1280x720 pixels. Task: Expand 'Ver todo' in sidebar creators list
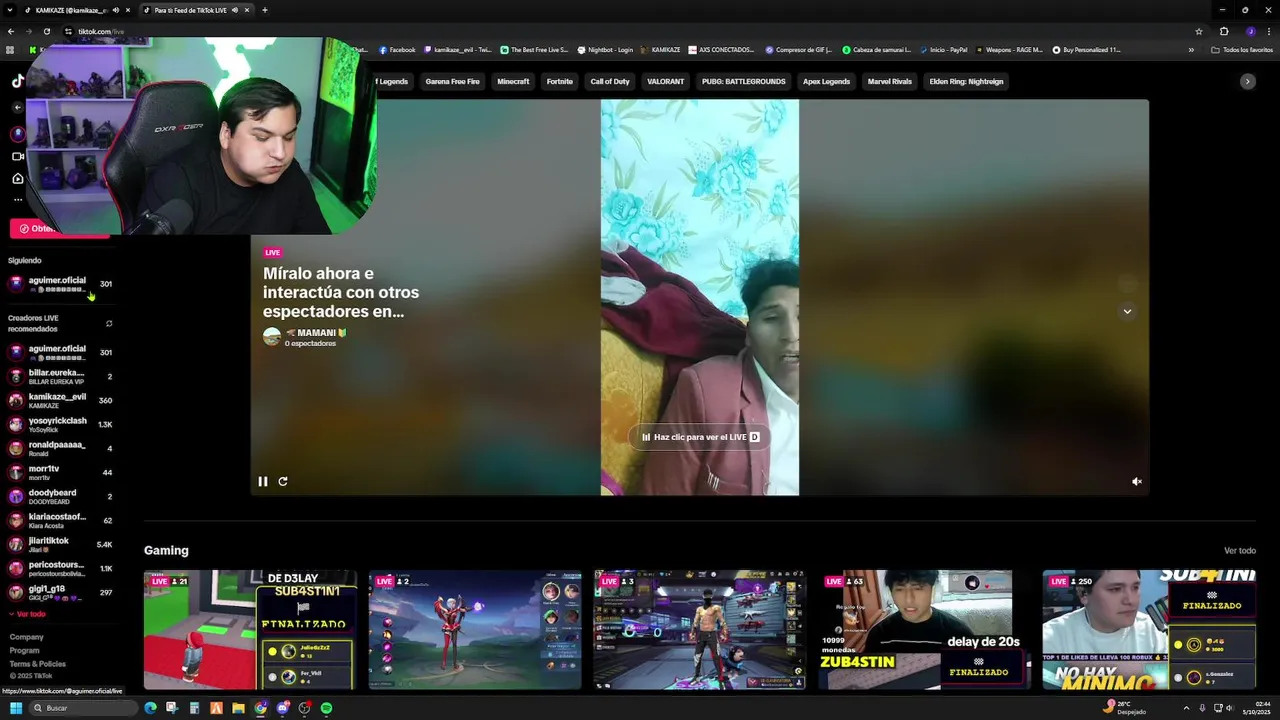point(27,614)
